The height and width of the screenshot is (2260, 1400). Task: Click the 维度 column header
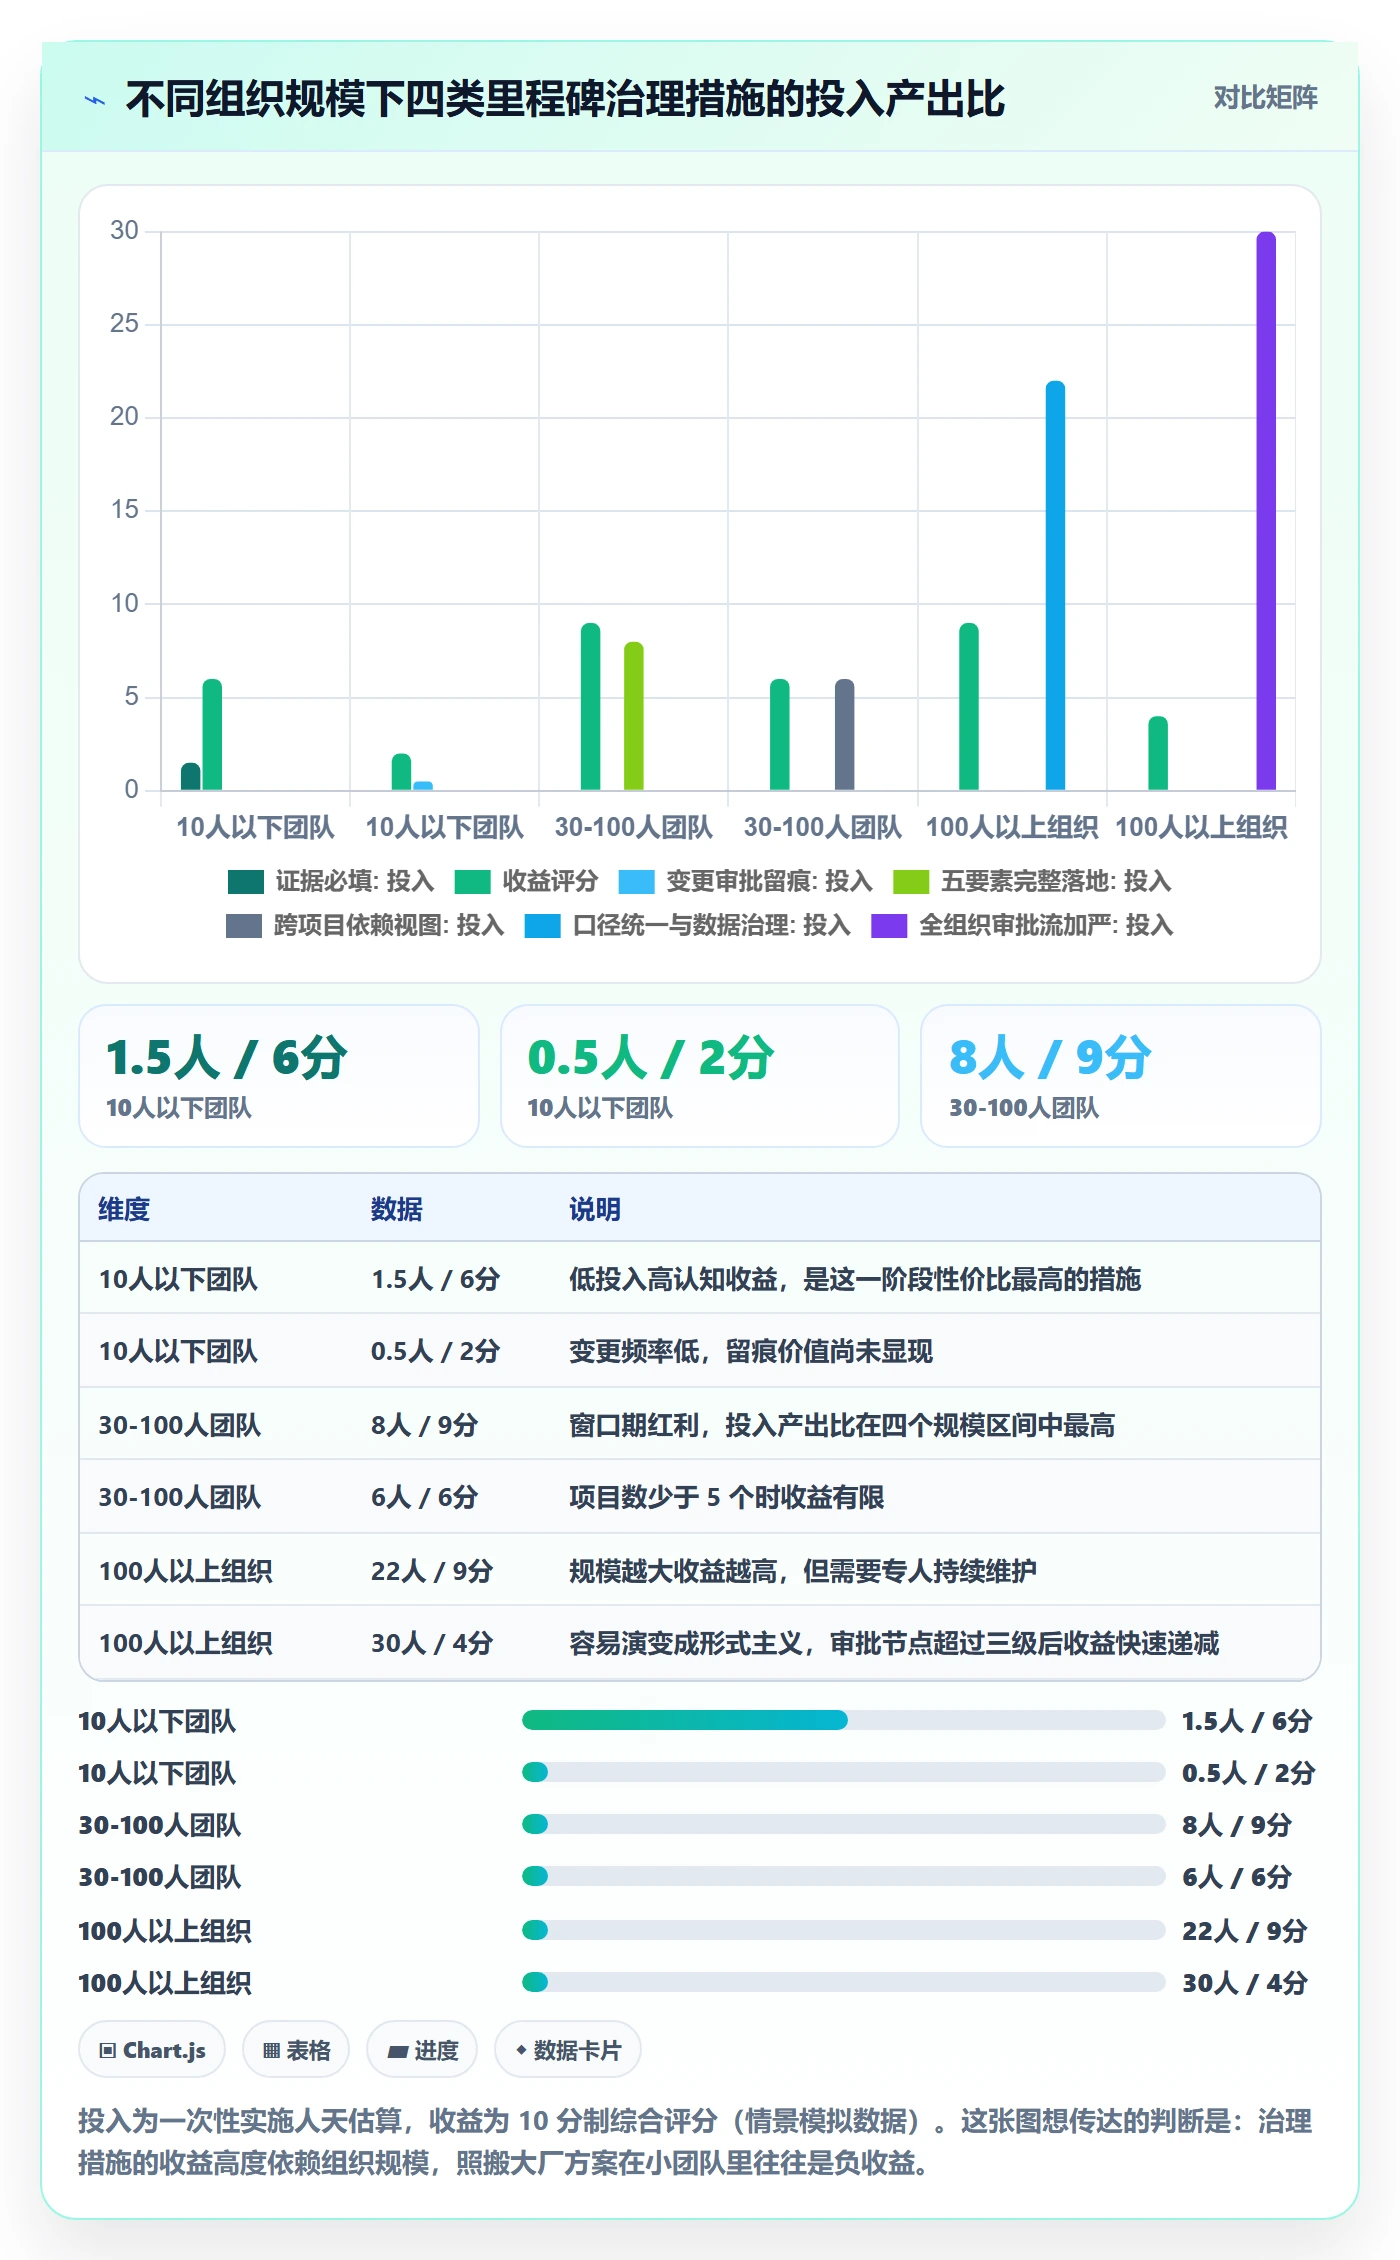tap(124, 1209)
